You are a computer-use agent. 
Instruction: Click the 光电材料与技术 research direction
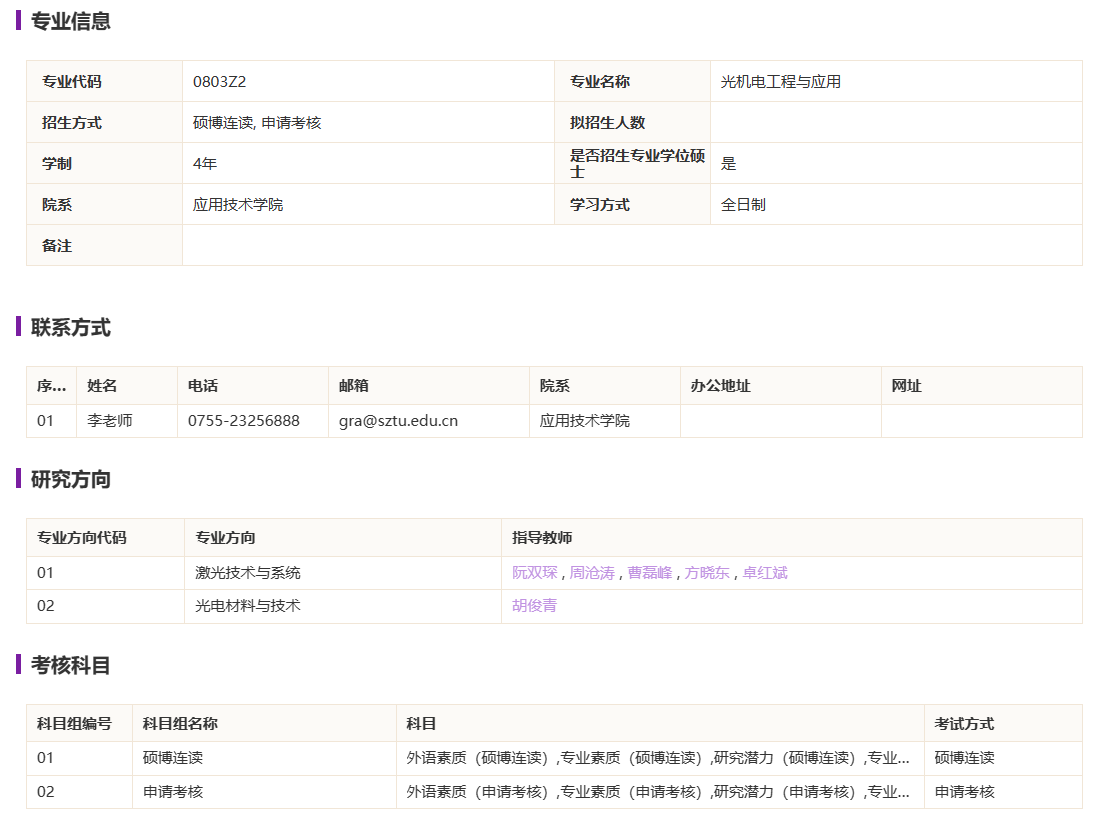coord(247,606)
